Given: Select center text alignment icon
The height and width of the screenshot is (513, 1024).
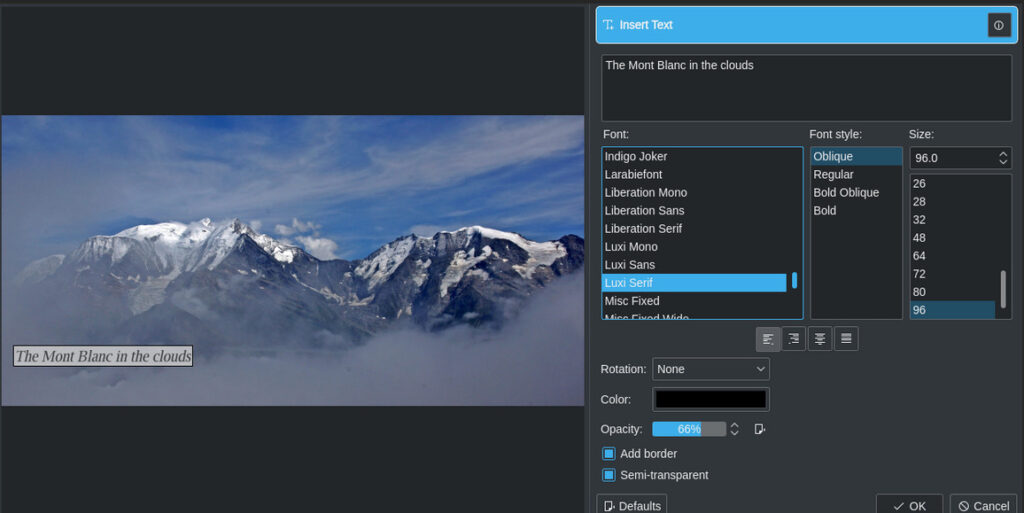Looking at the screenshot, I should (820, 339).
